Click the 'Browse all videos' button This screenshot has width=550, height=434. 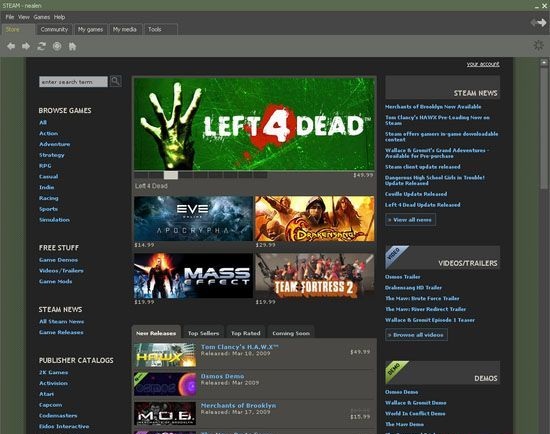(x=416, y=335)
